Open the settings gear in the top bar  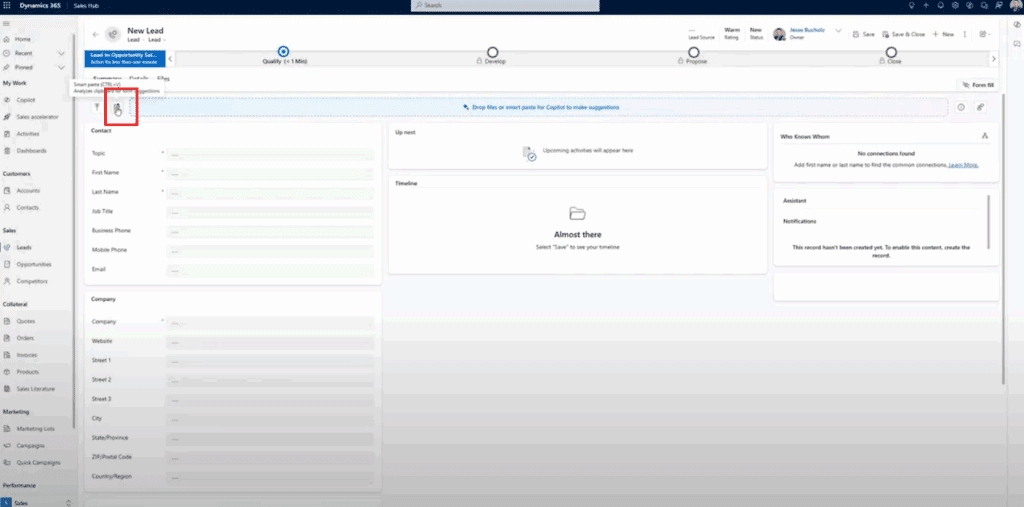[x=955, y=5]
